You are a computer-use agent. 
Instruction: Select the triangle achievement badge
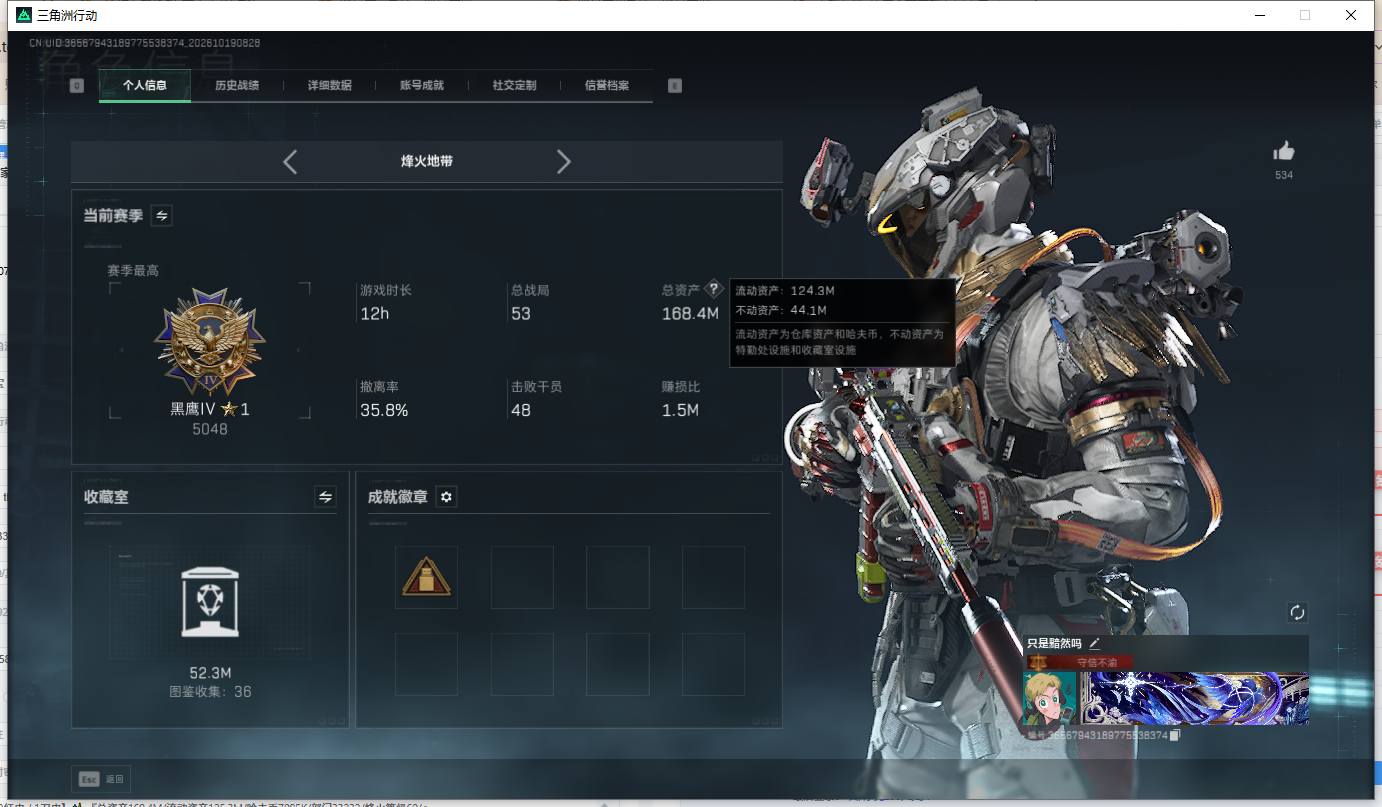(427, 577)
